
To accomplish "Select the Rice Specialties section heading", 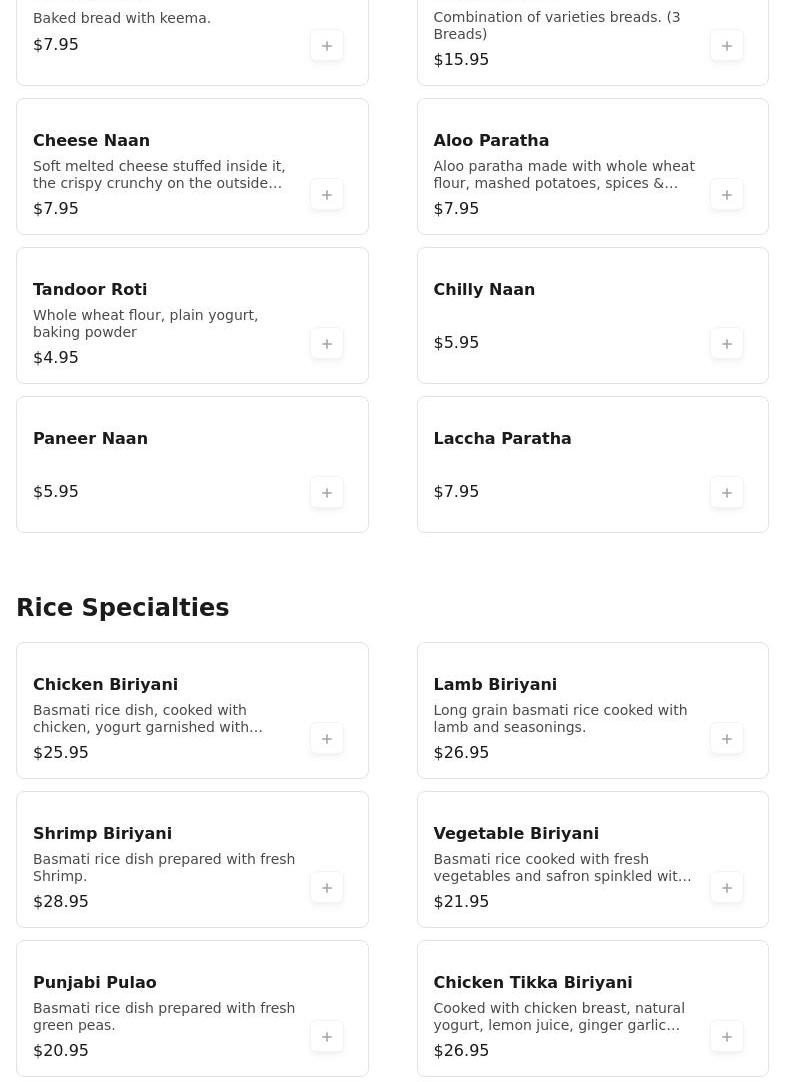I will click(123, 607).
